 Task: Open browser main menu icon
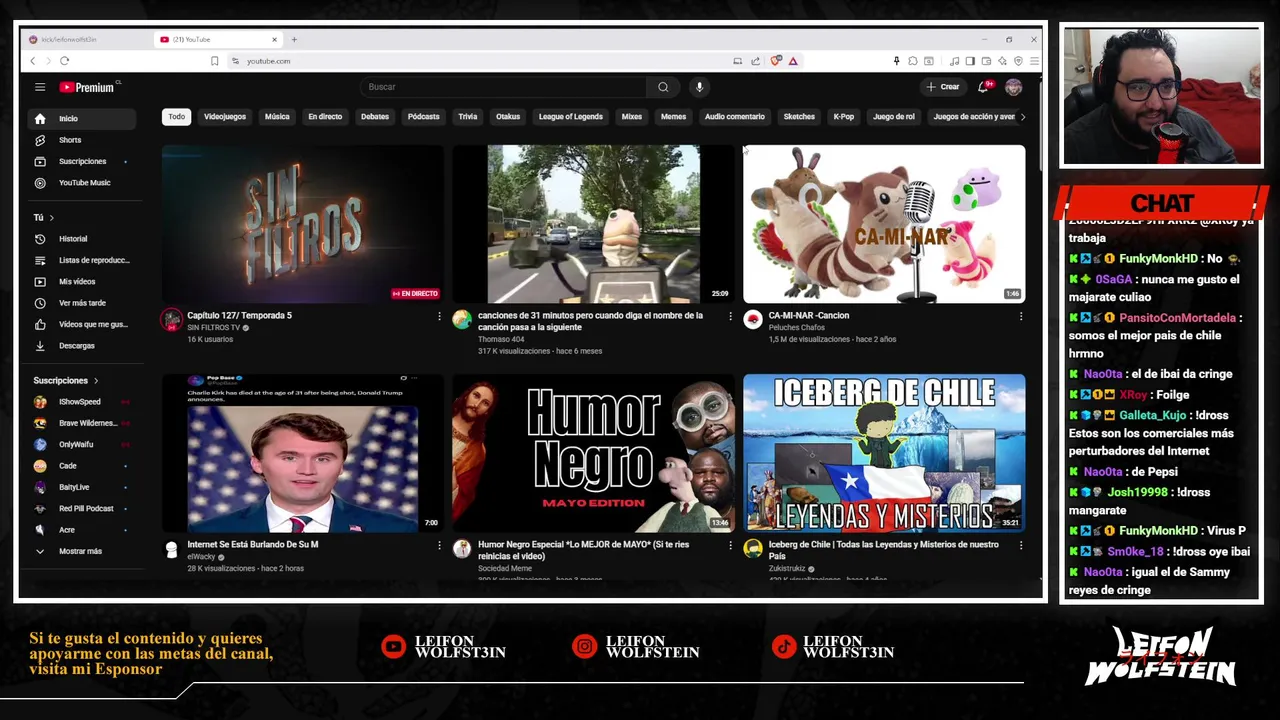[1034, 61]
